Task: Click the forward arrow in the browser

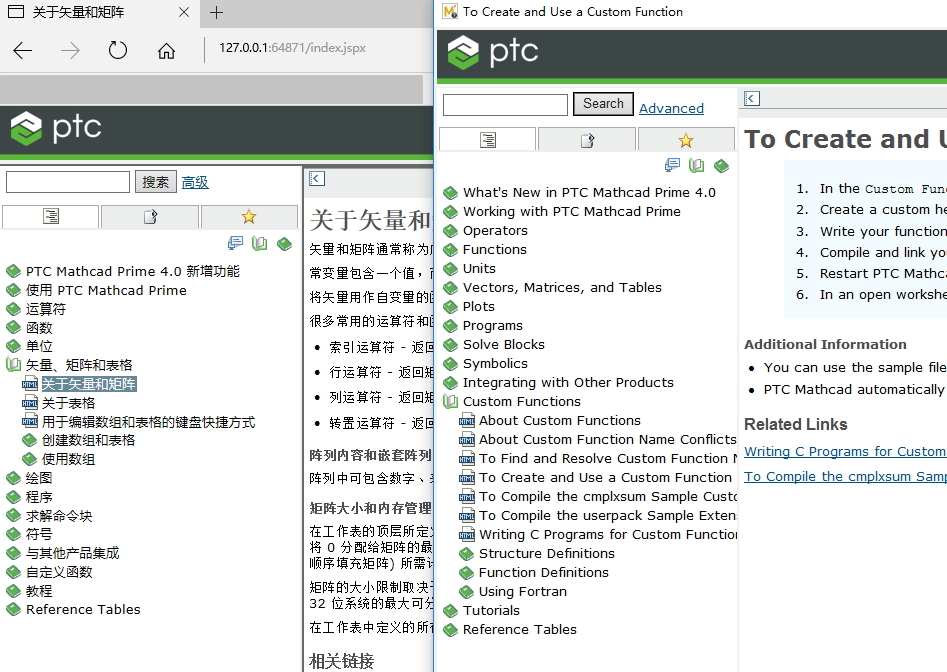Action: pos(71,51)
